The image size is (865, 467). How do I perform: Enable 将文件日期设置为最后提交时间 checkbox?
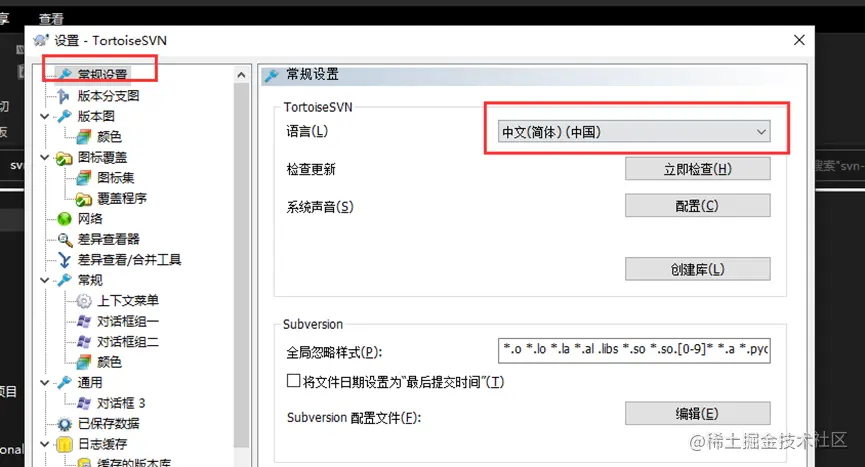(x=293, y=381)
